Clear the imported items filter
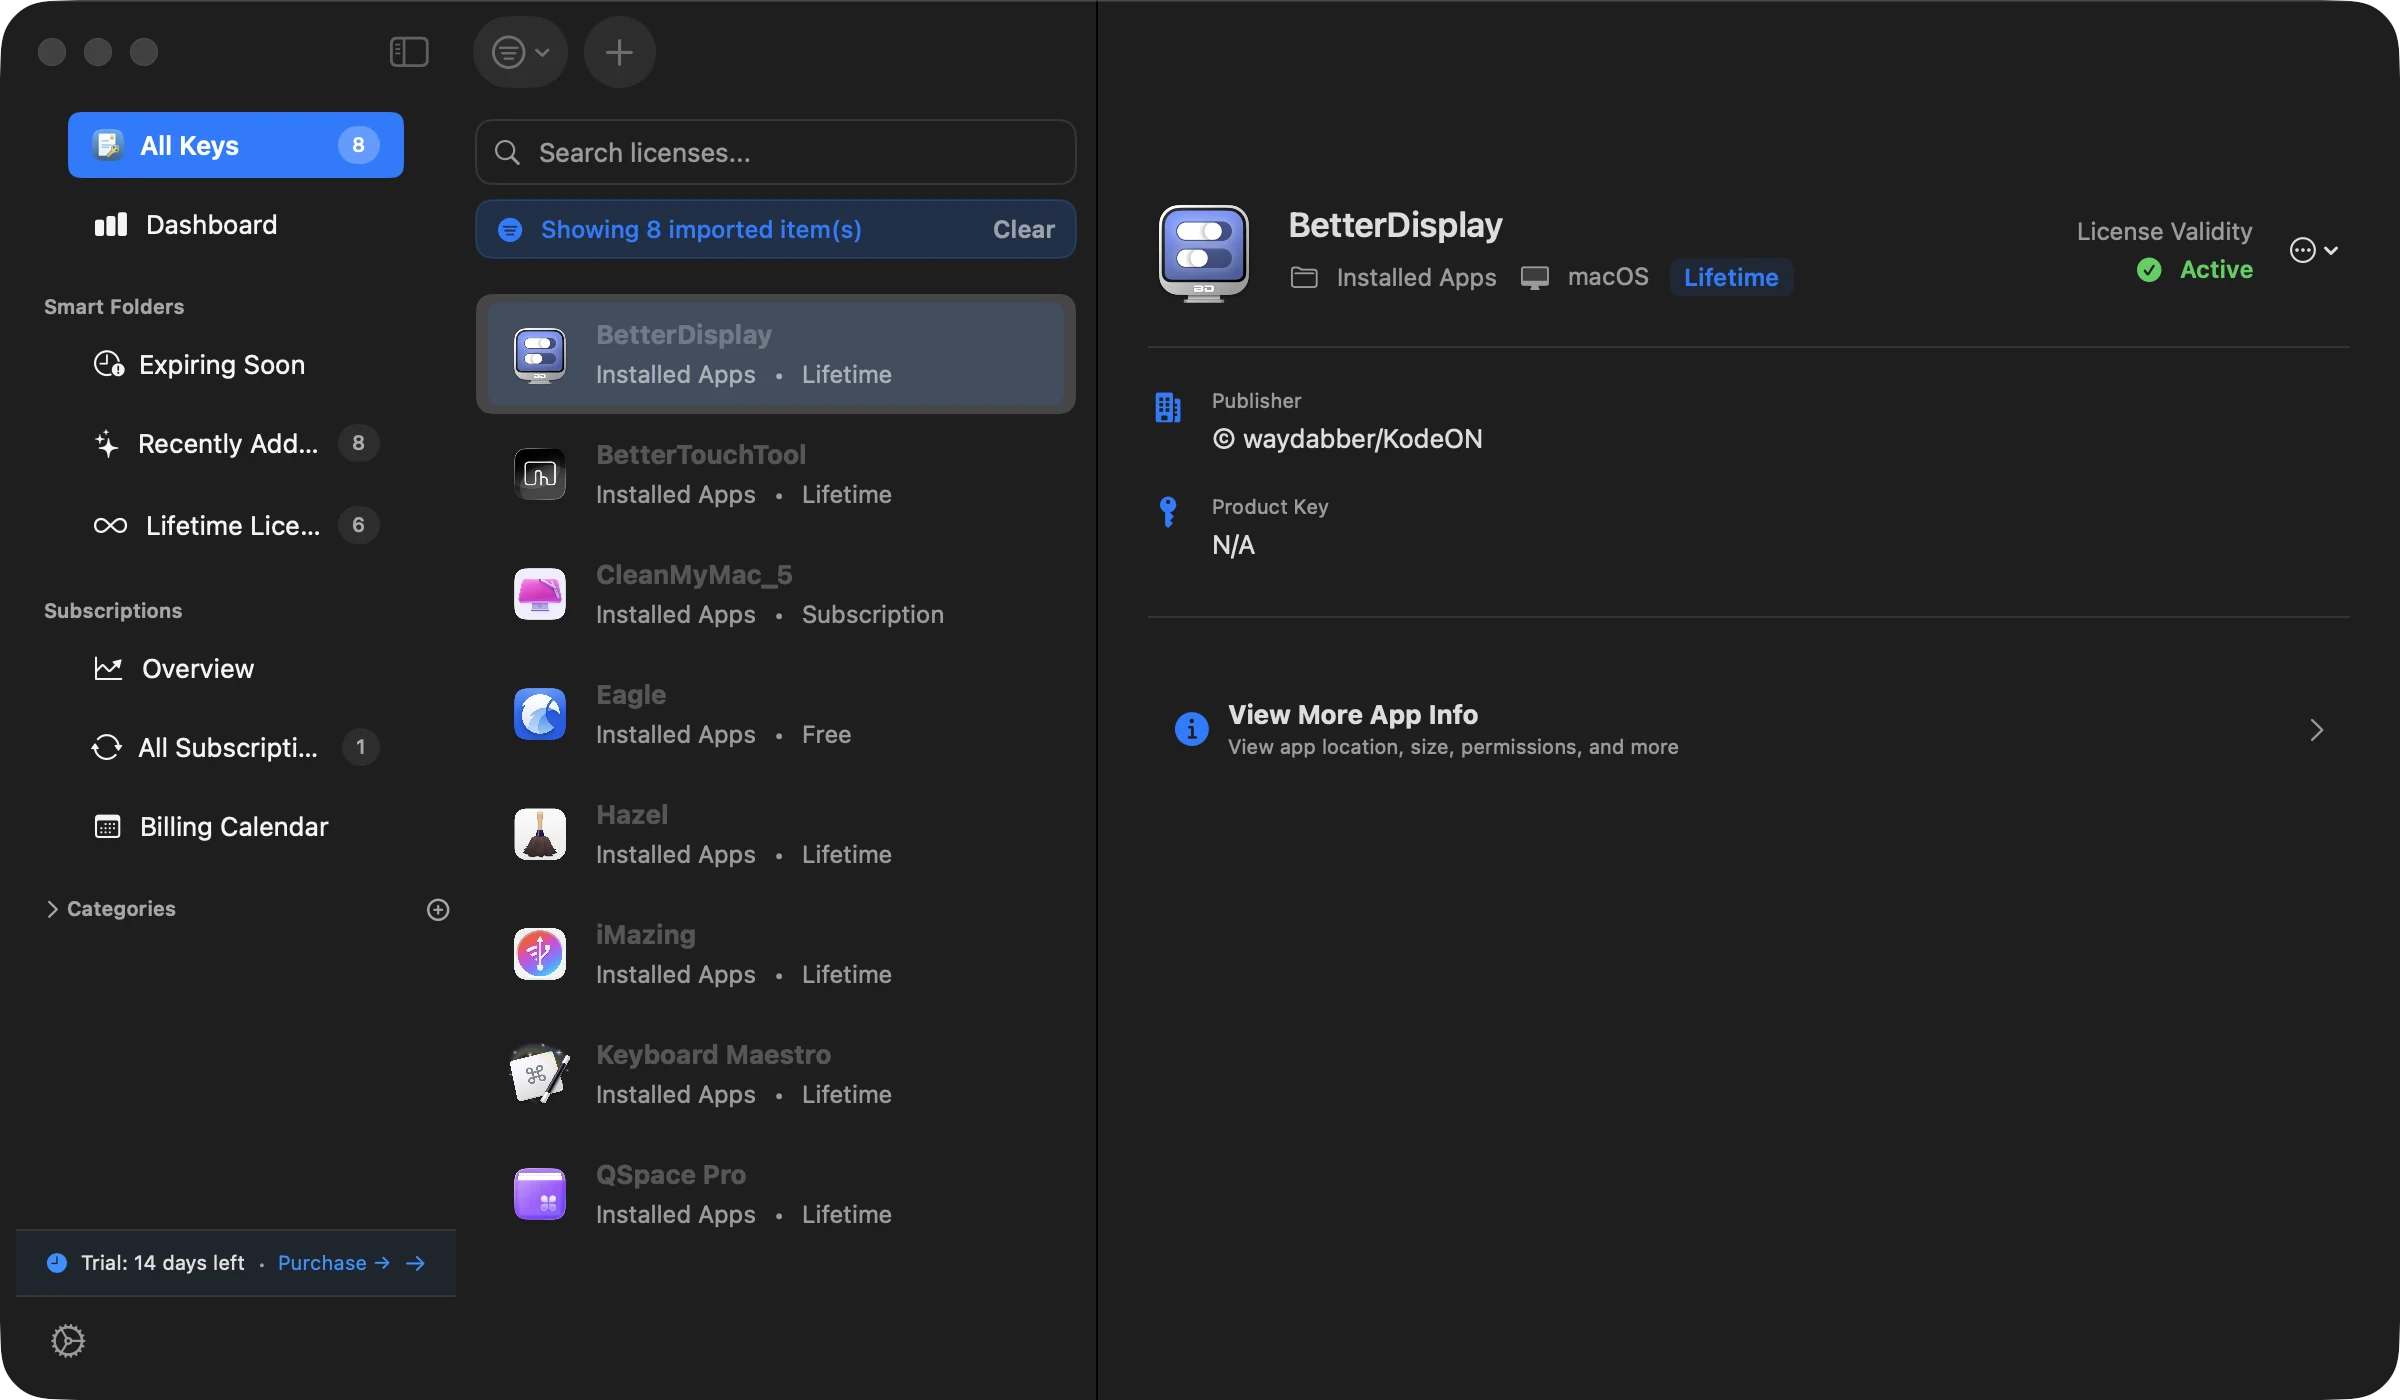This screenshot has width=2400, height=1400. pyautogui.click(x=1023, y=230)
